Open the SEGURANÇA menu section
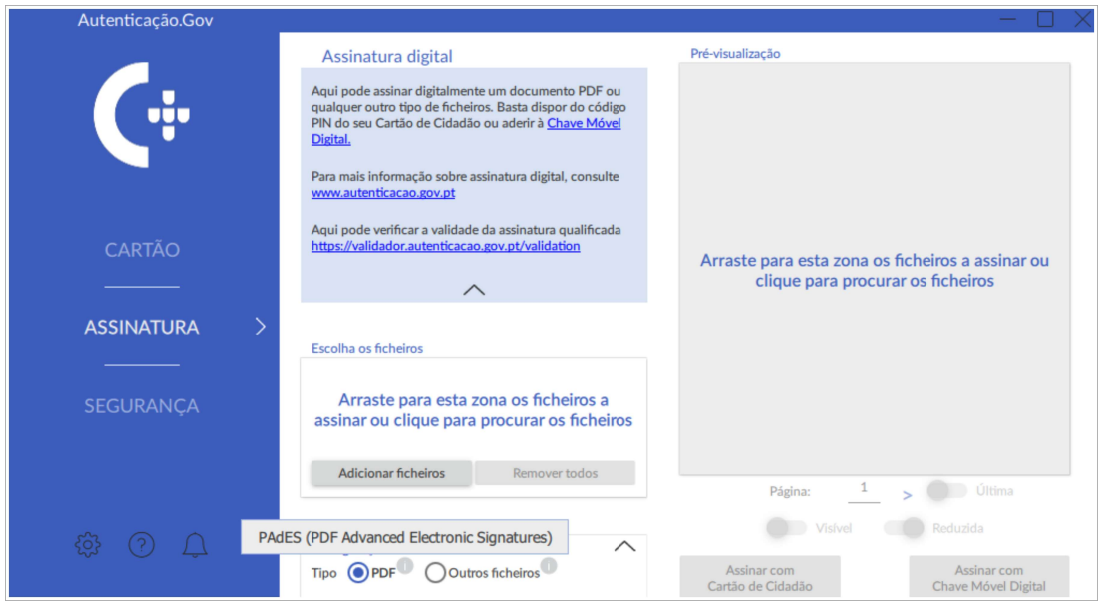This screenshot has height=605, width=1102. [x=141, y=406]
